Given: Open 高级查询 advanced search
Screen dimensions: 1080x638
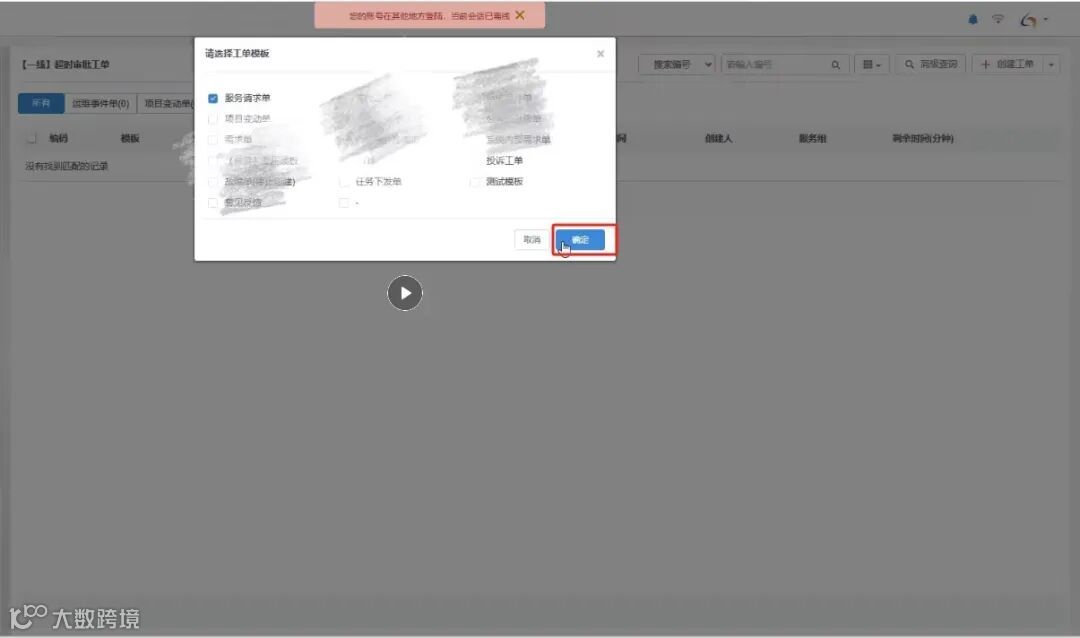Looking at the screenshot, I should point(931,64).
